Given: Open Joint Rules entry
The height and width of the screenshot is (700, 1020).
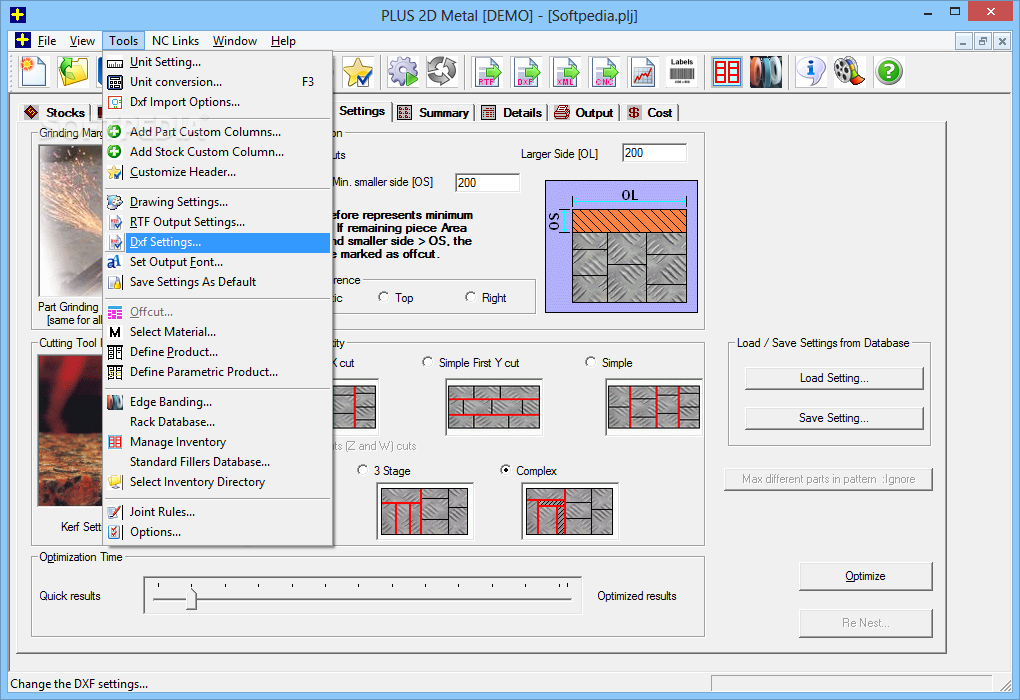Looking at the screenshot, I should (x=217, y=513).
